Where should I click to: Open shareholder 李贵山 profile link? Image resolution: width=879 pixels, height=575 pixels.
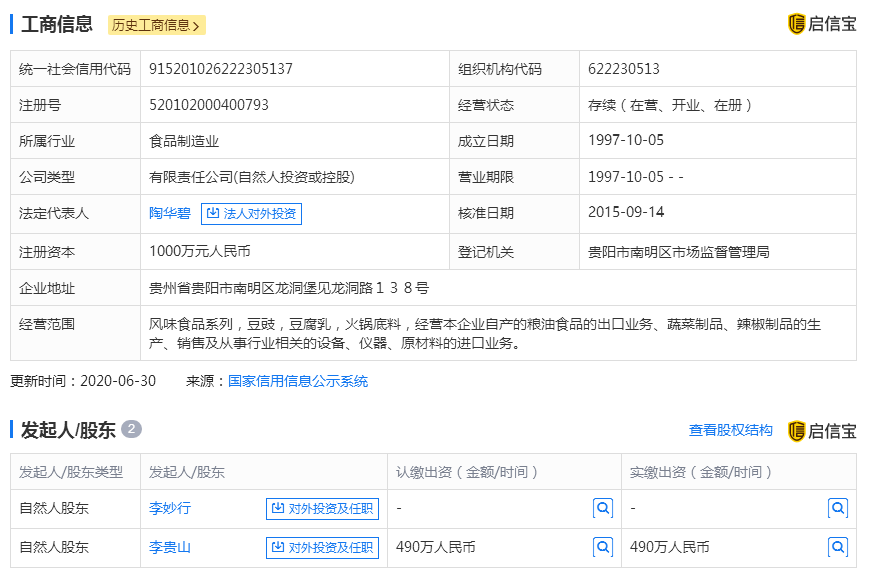169,547
